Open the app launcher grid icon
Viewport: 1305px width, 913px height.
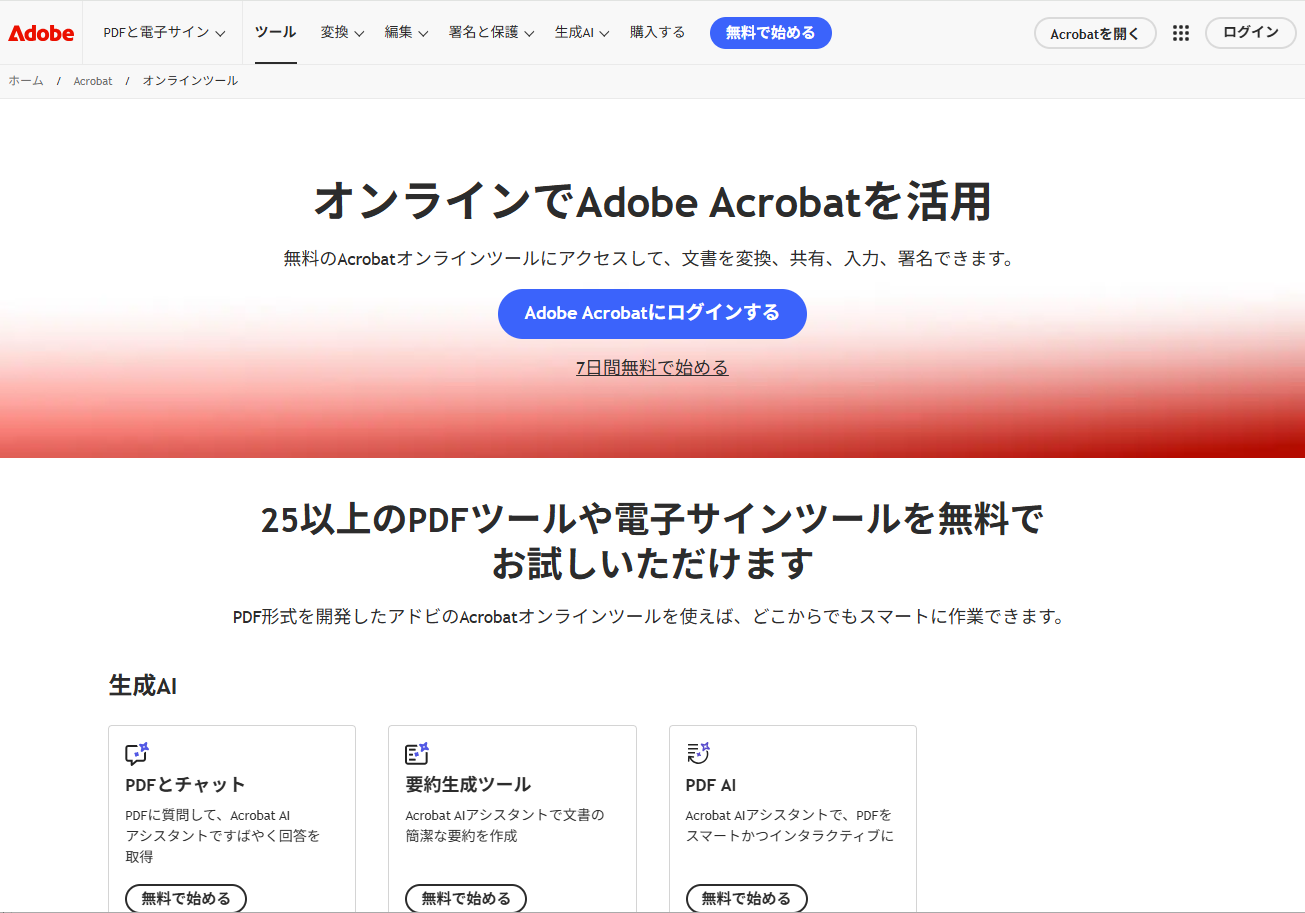[x=1180, y=32]
